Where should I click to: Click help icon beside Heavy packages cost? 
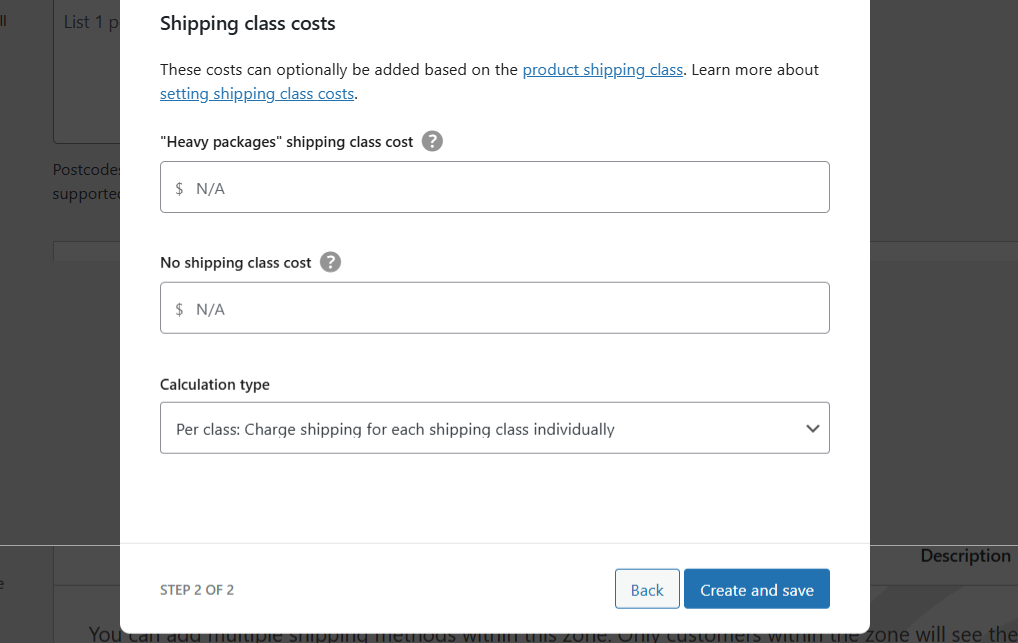[x=432, y=141]
